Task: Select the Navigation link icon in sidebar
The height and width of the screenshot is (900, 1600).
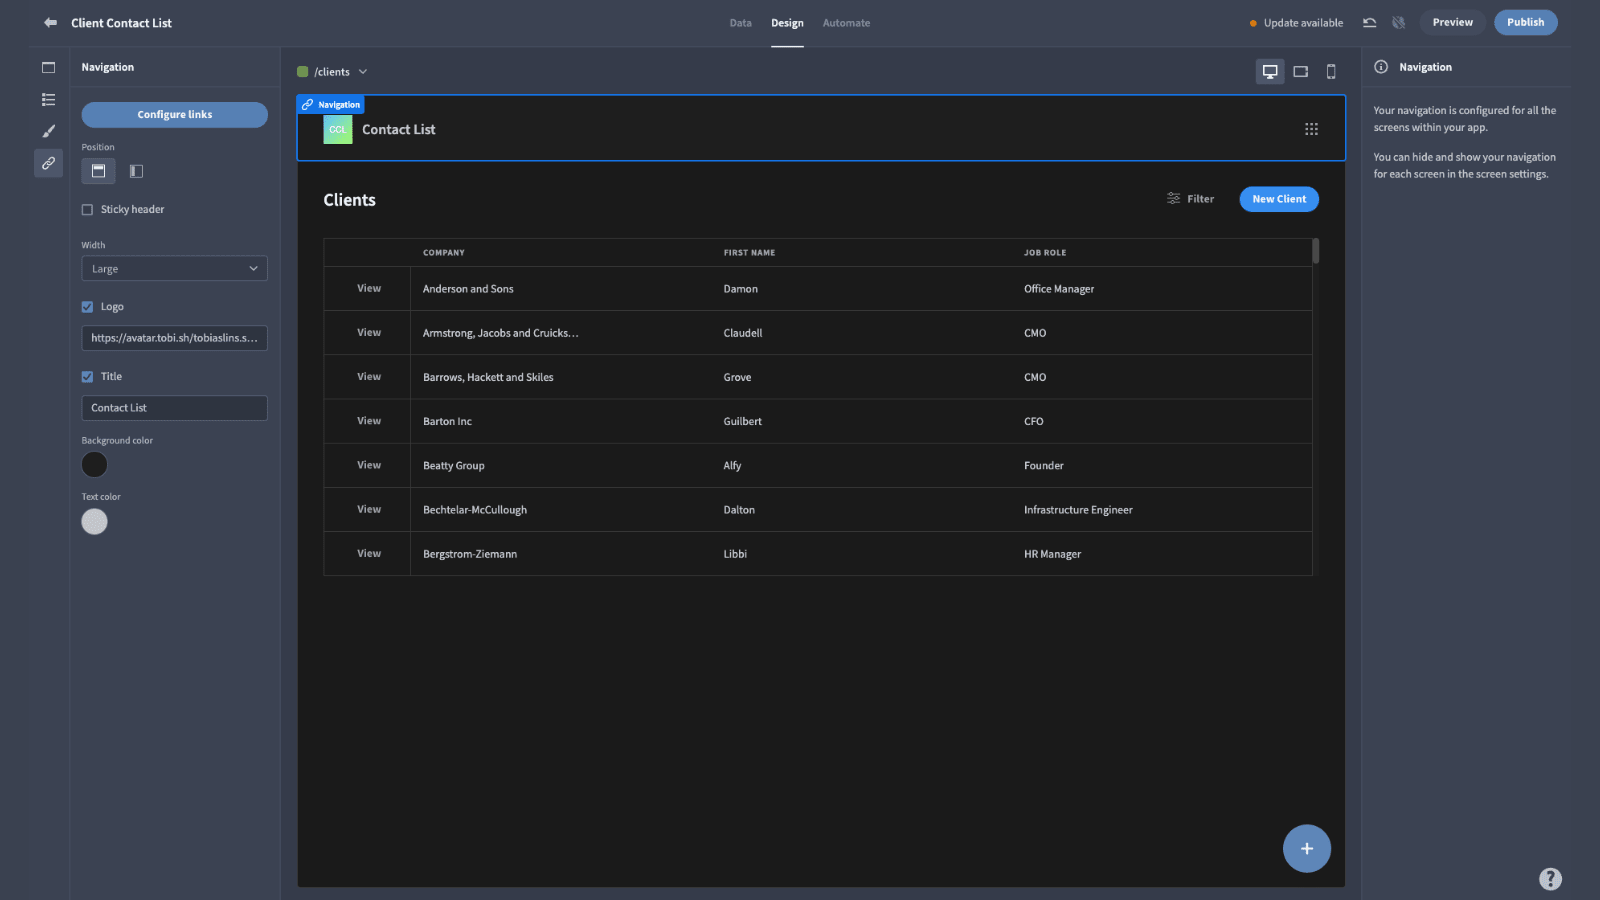Action: click(x=48, y=163)
